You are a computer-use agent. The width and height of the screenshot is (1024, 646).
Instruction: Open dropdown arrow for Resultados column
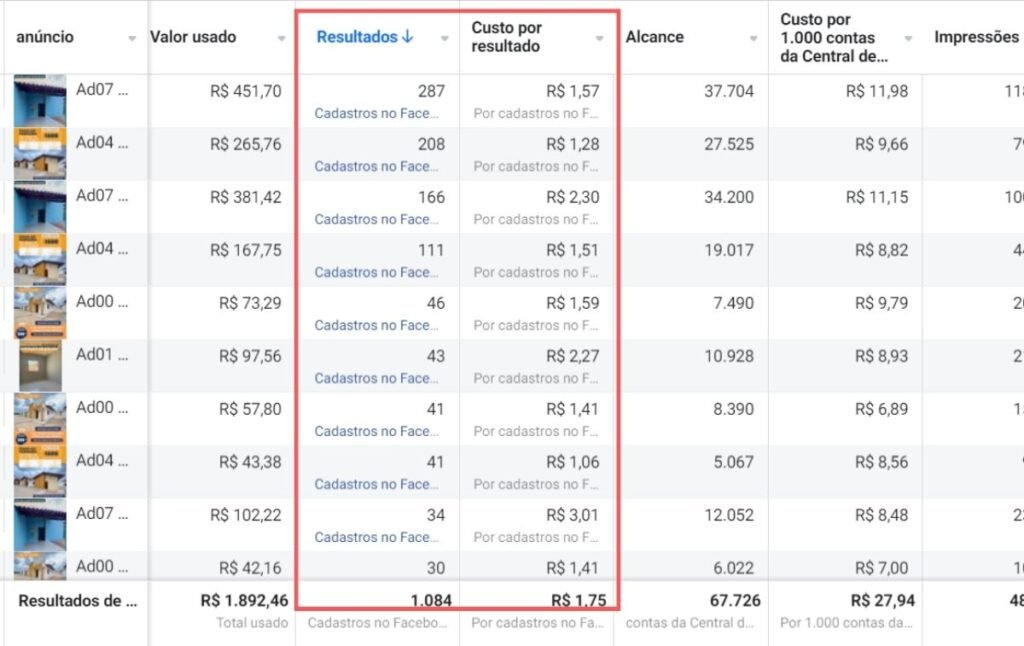[445, 39]
